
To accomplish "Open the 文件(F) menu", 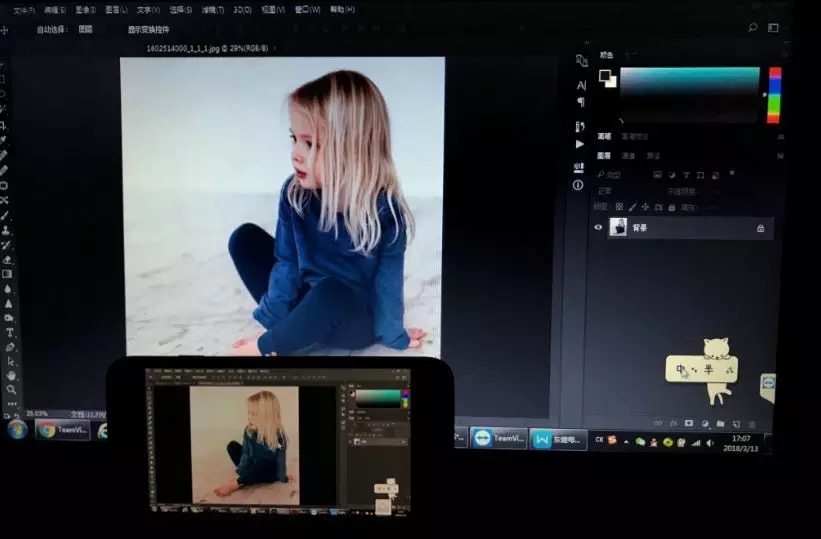I will tap(24, 10).
